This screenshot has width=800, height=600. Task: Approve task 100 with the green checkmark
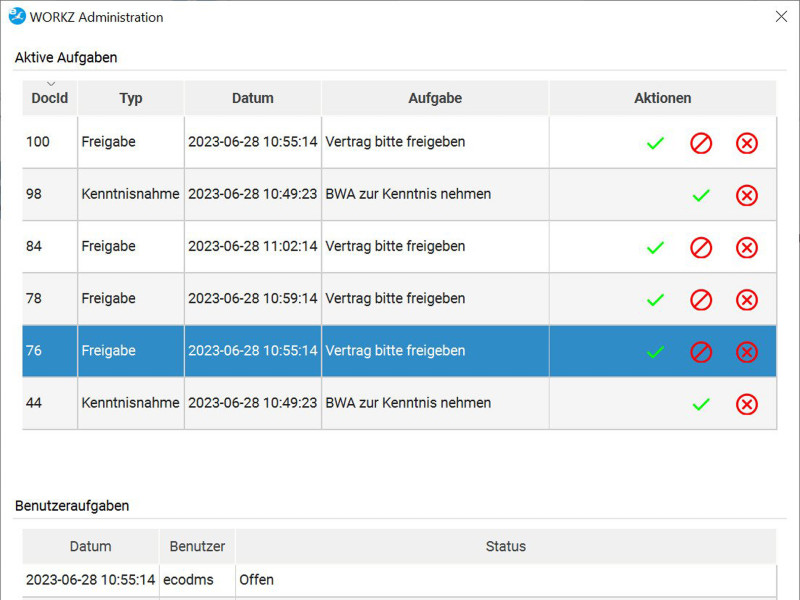point(655,143)
